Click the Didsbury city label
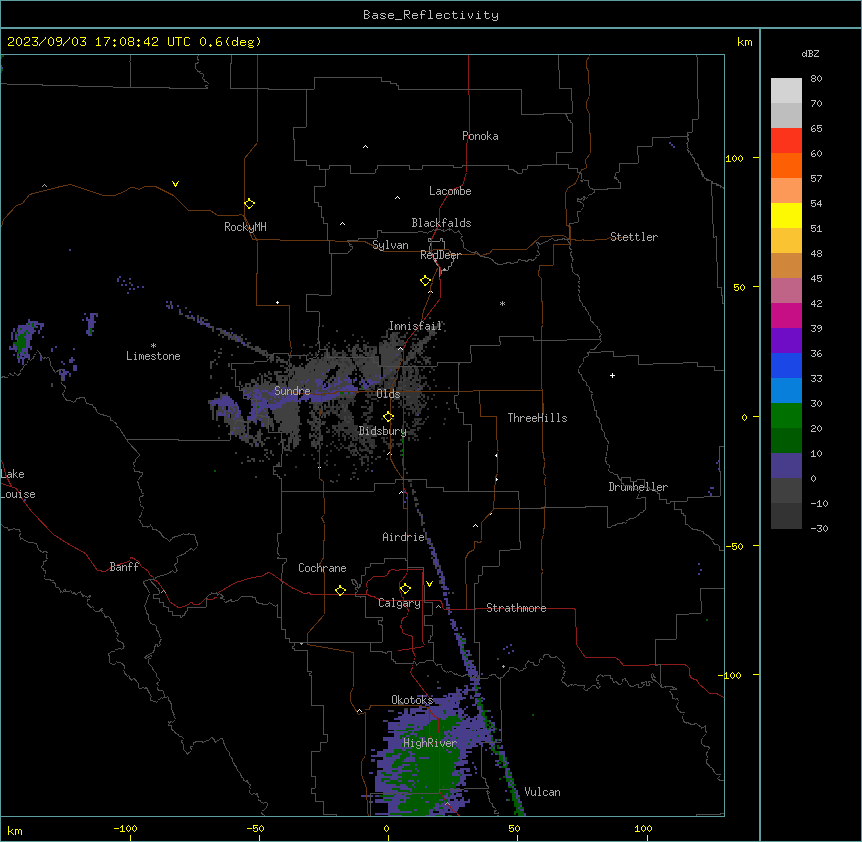862x842 pixels. pos(383,431)
